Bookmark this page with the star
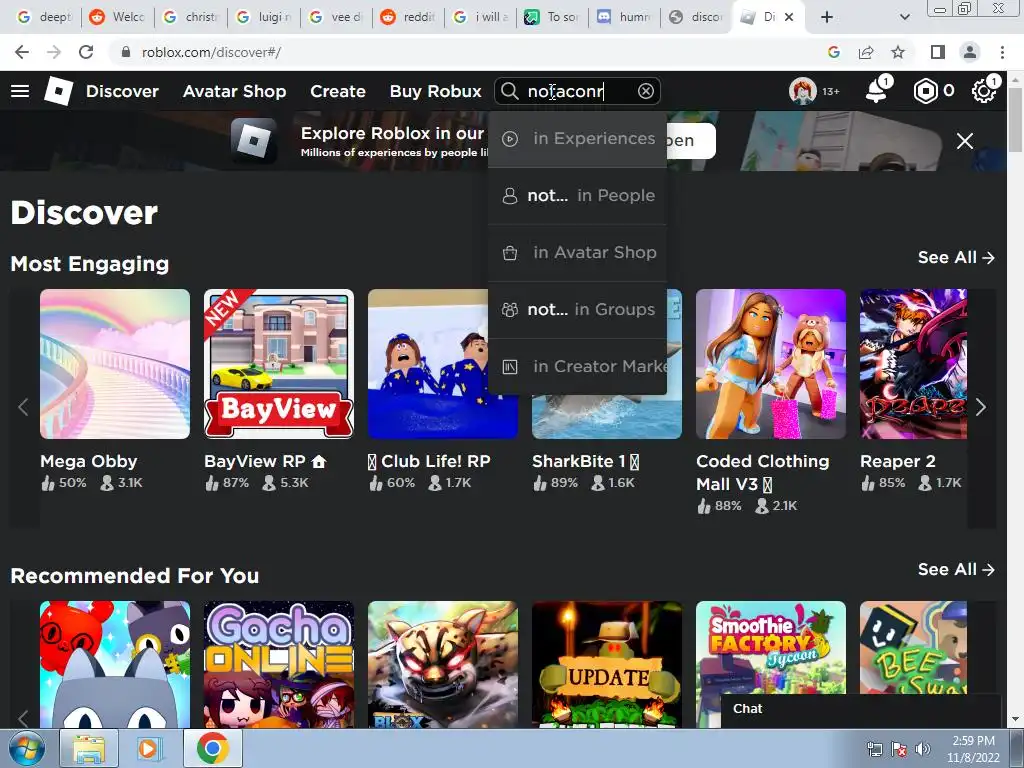 (898, 52)
